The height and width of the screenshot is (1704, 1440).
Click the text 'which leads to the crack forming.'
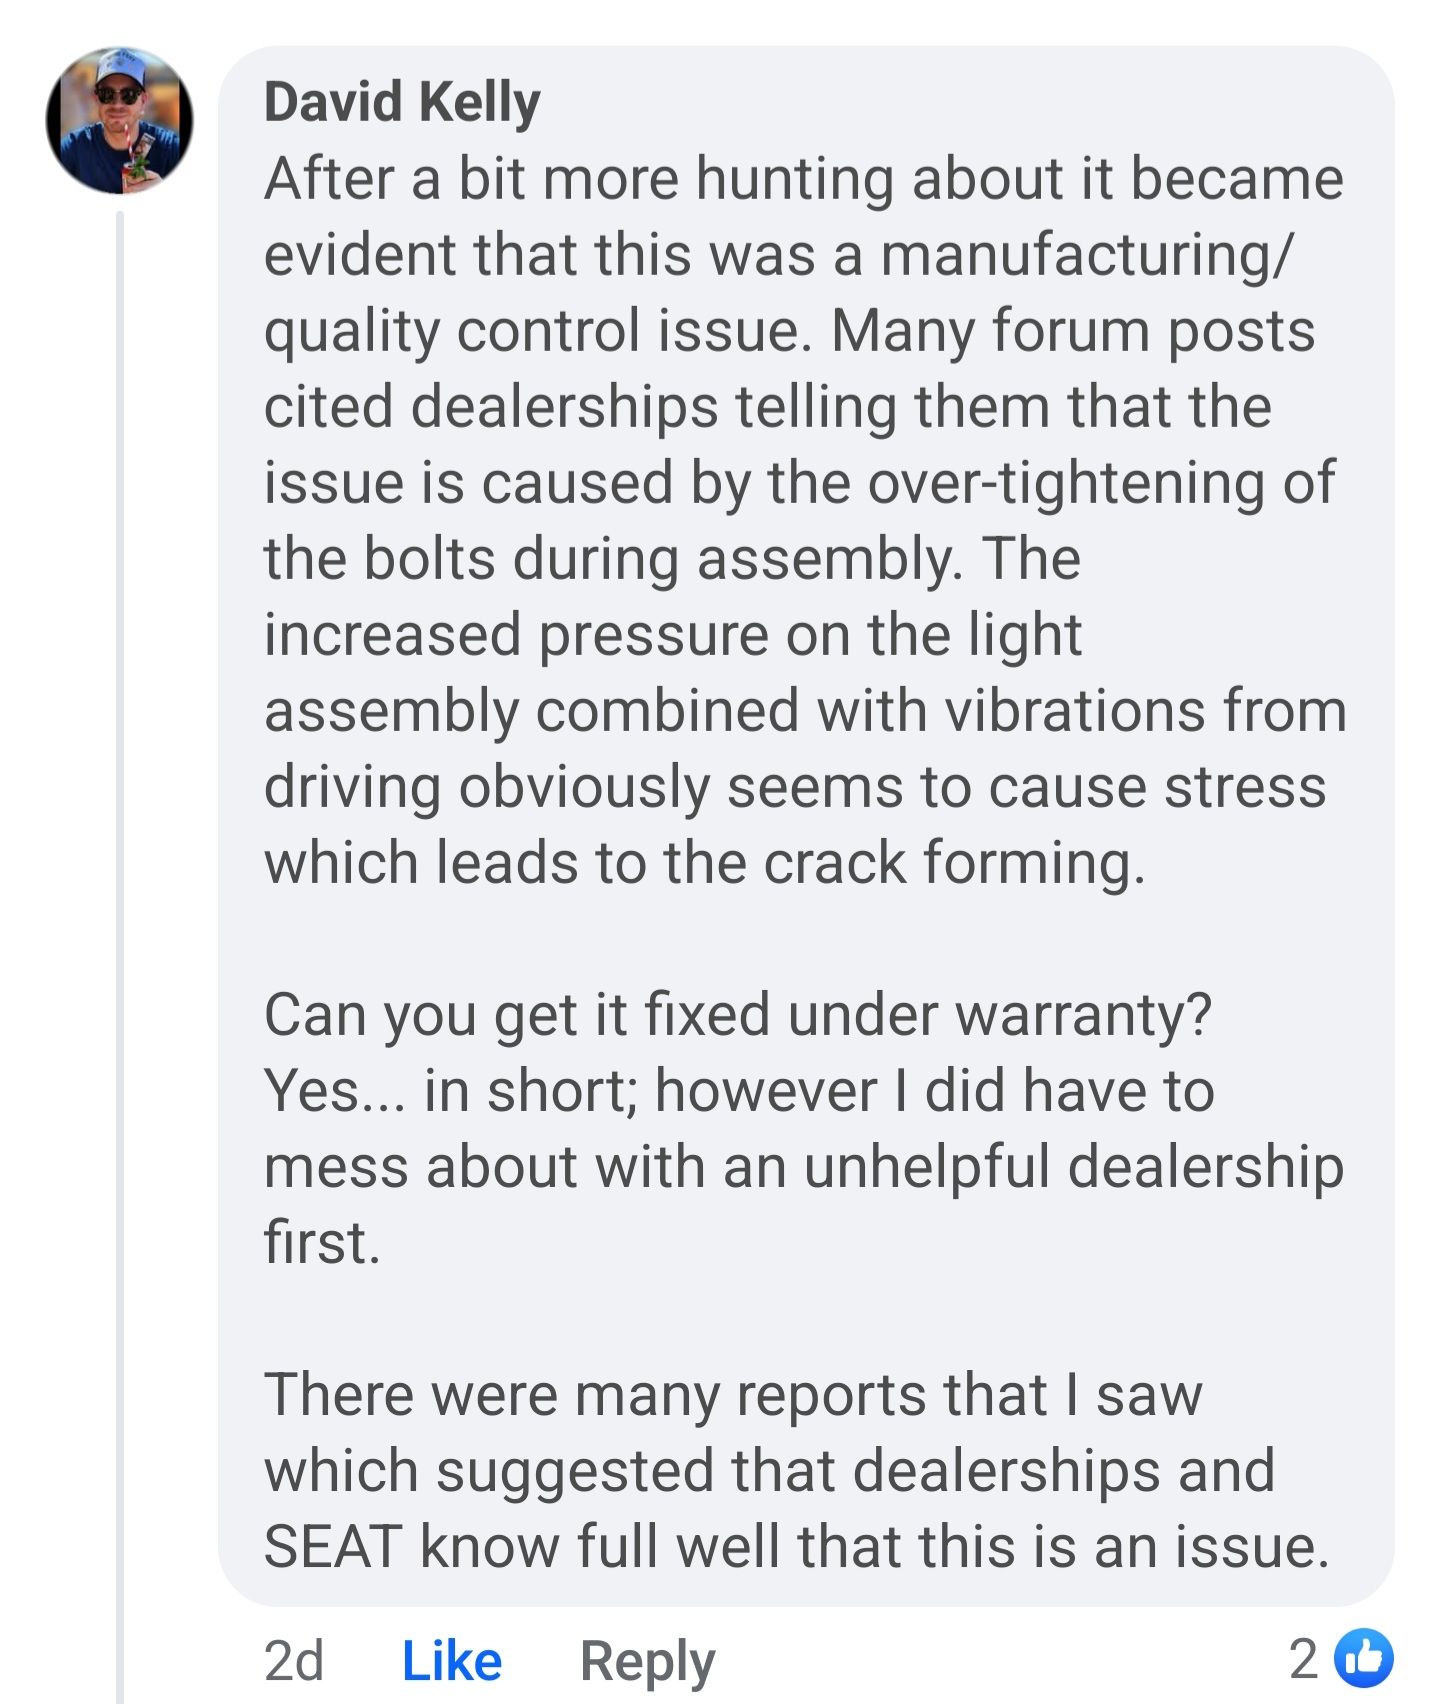pyautogui.click(x=704, y=862)
